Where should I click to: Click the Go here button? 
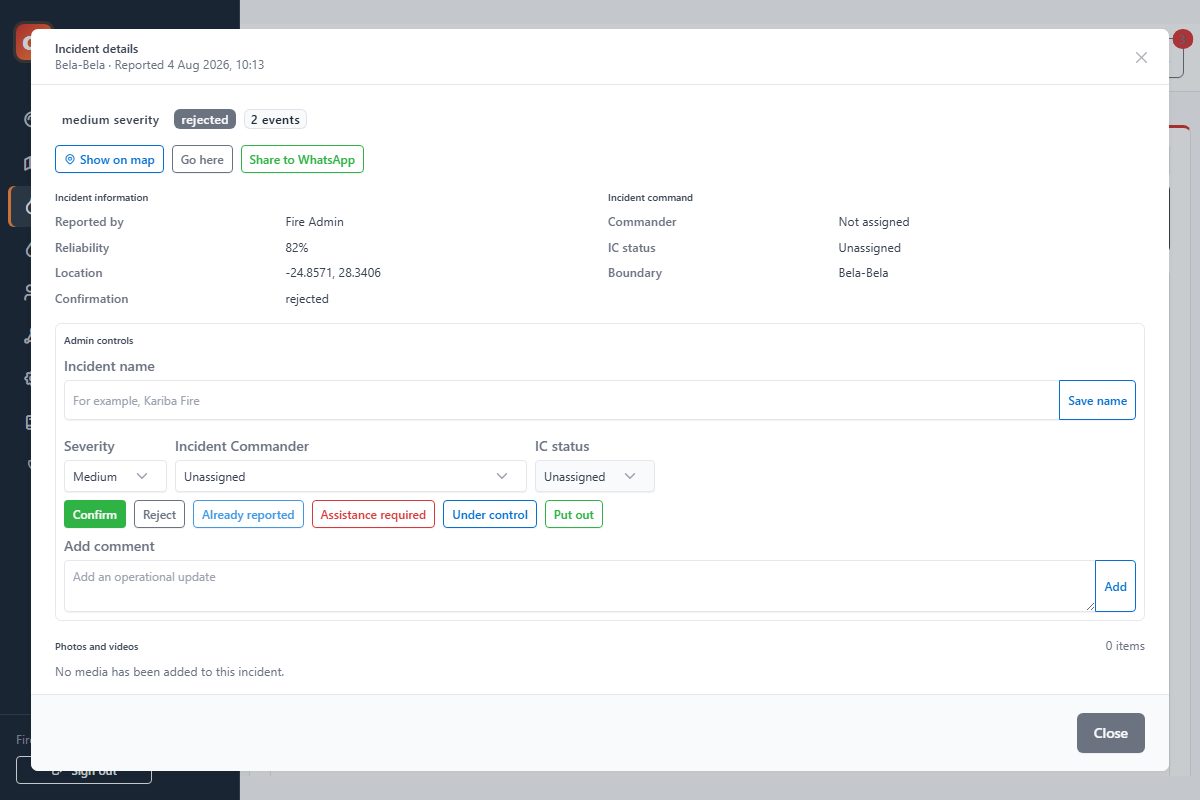point(202,159)
